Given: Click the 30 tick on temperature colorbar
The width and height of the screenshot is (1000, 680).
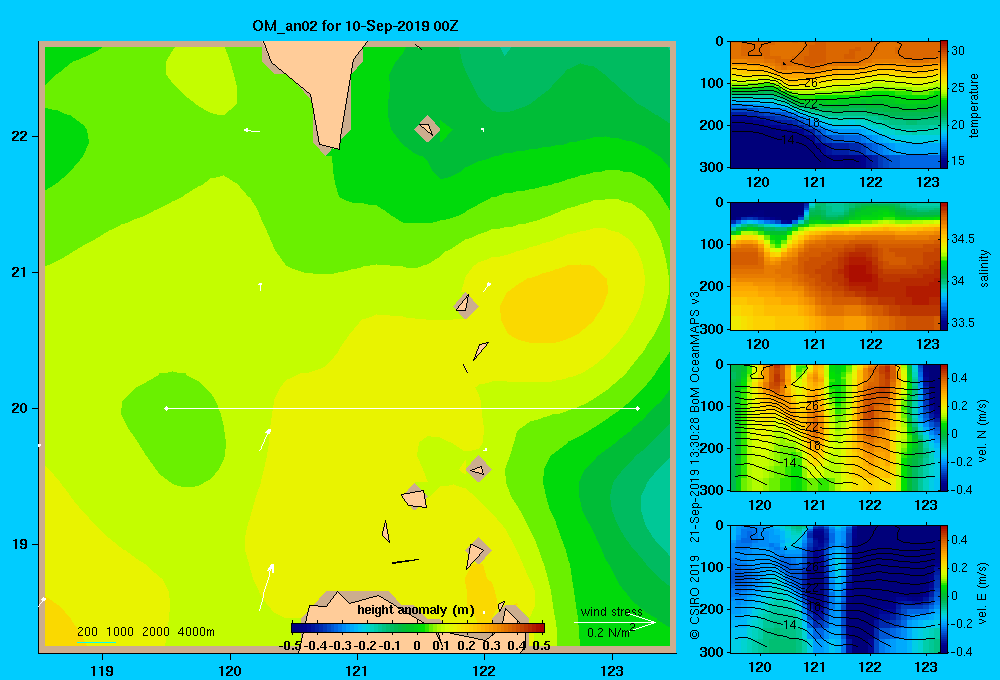Looking at the screenshot, I should [957, 50].
